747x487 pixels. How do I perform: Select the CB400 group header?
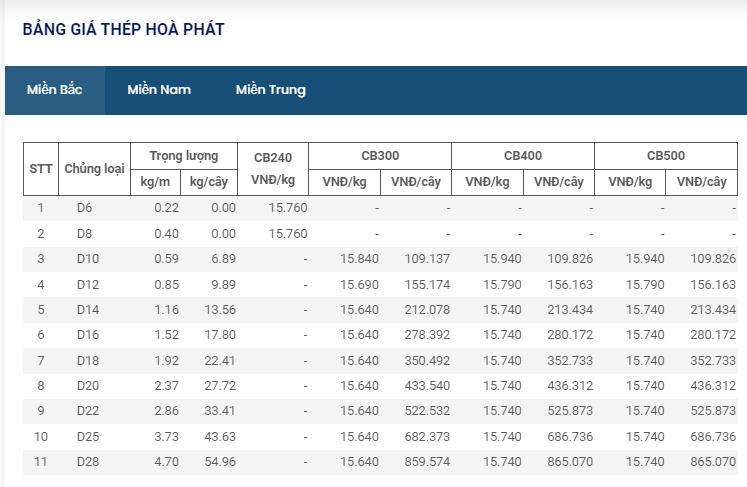523,156
